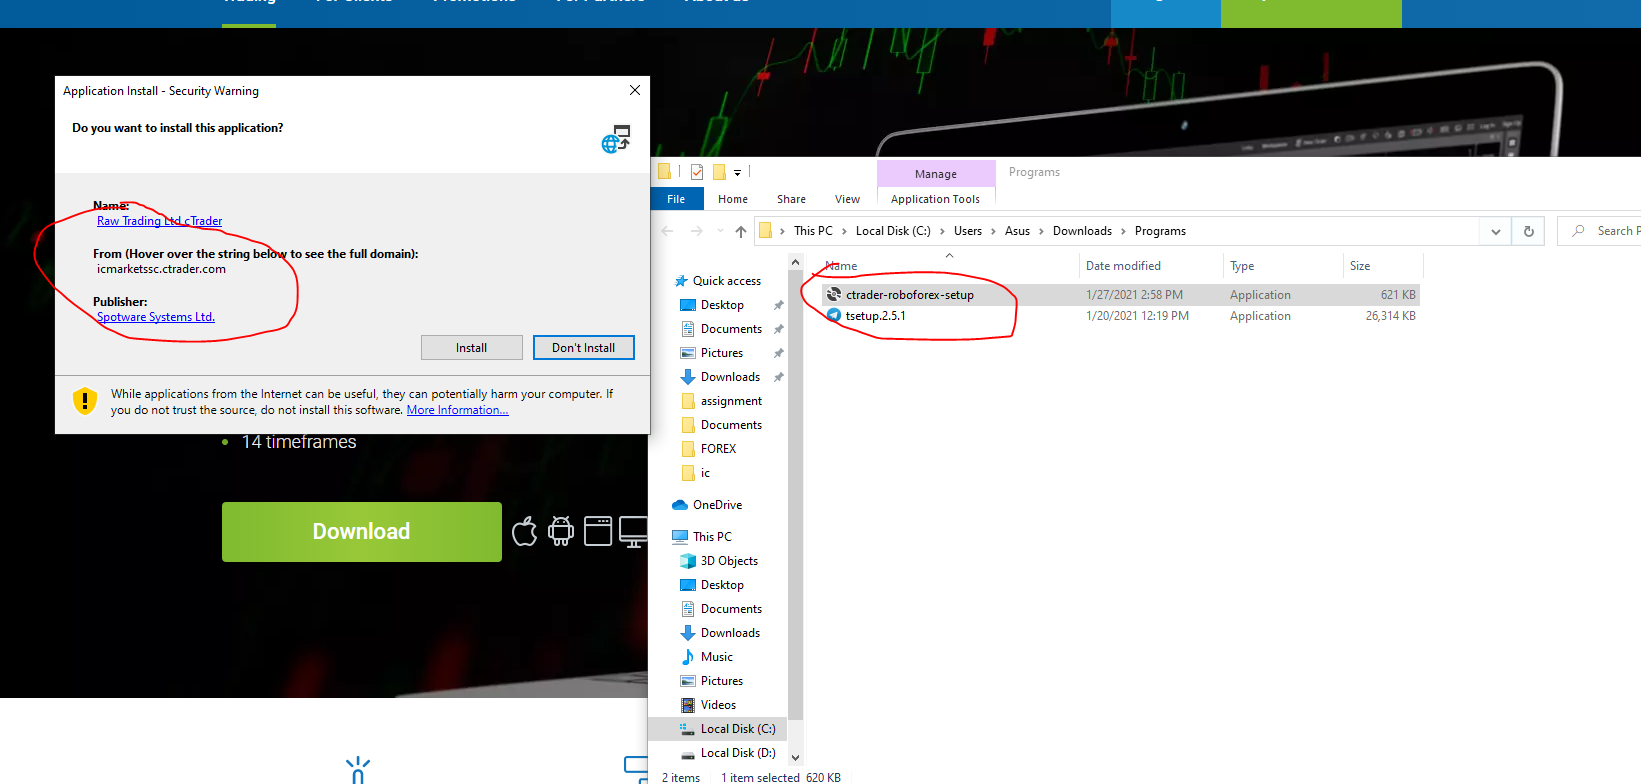Image resolution: width=1641 pixels, height=784 pixels.
Task: Select Local Disk (C:) in navigation pane
Action: click(738, 729)
